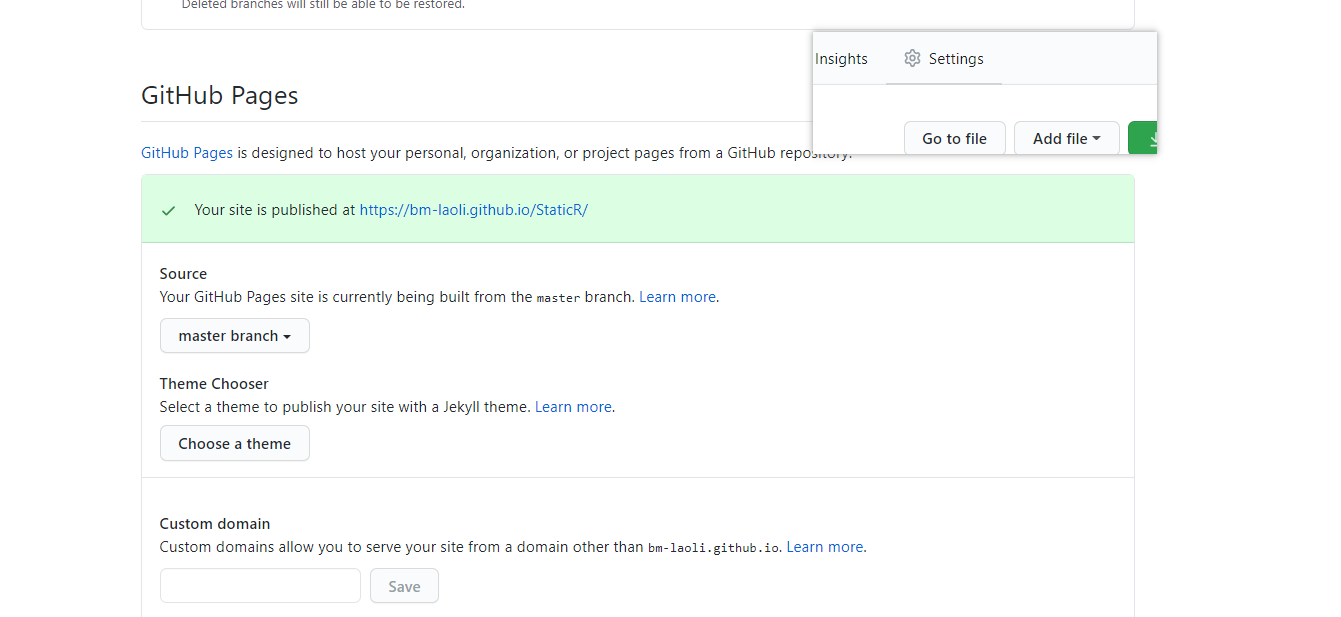
Task: Expand the Add file dropdown
Action: [1066, 139]
